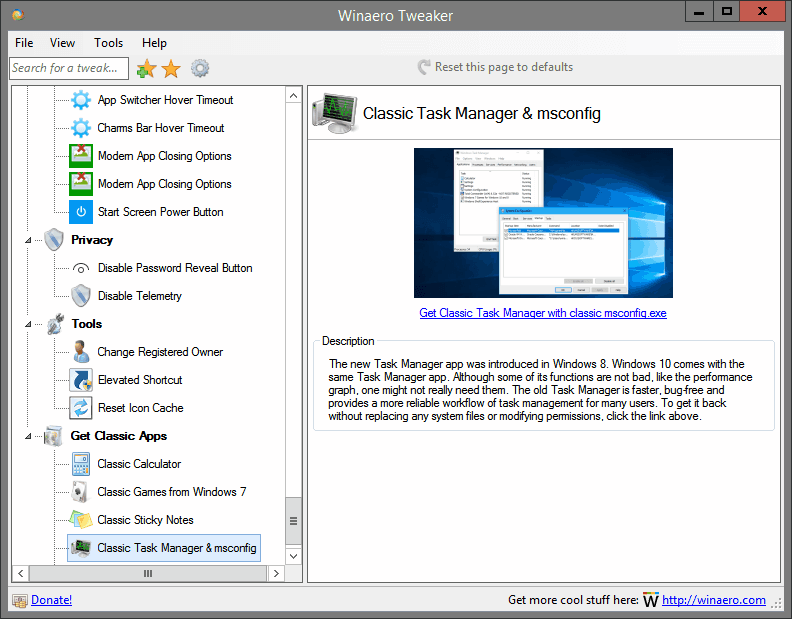This screenshot has height=619, width=792.
Task: Collapse the Get Classic Apps category
Action: pos(28,436)
